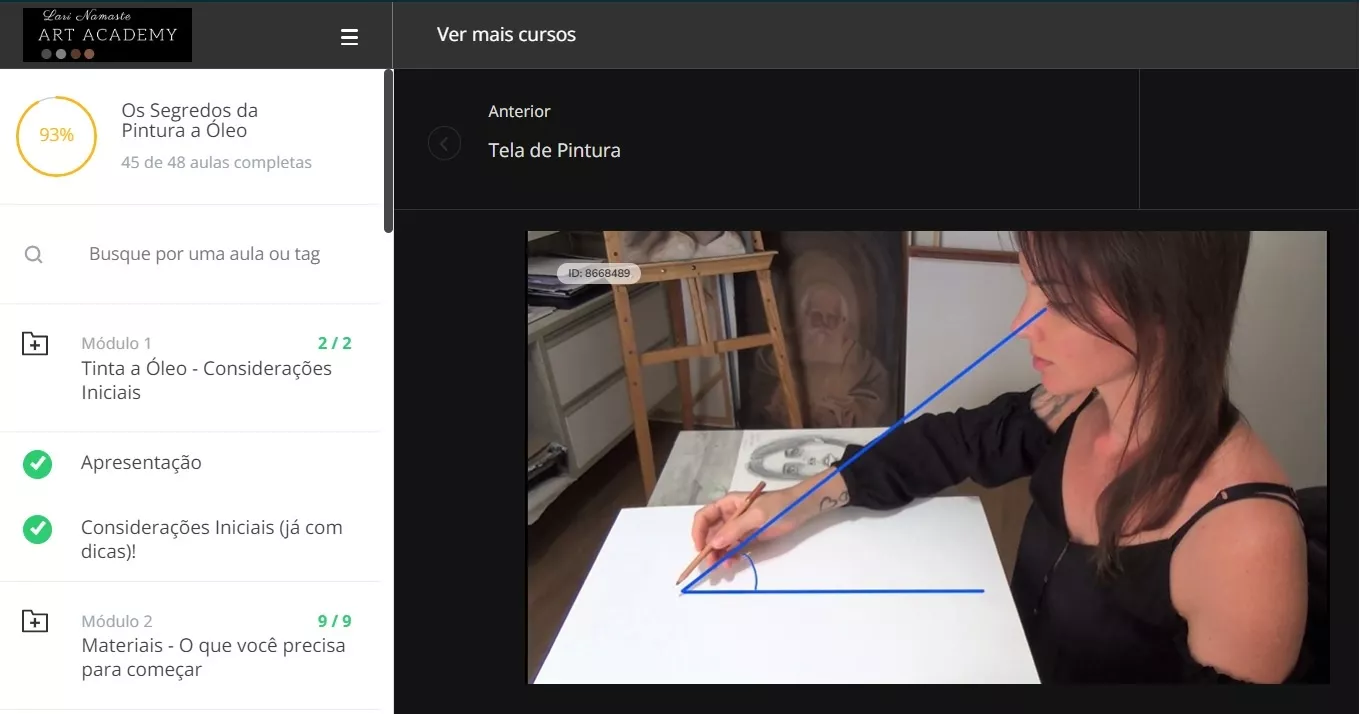The image size is (1360, 714).
Task: Toggle Considerações Iniciais completion checkmark
Action: click(x=37, y=529)
